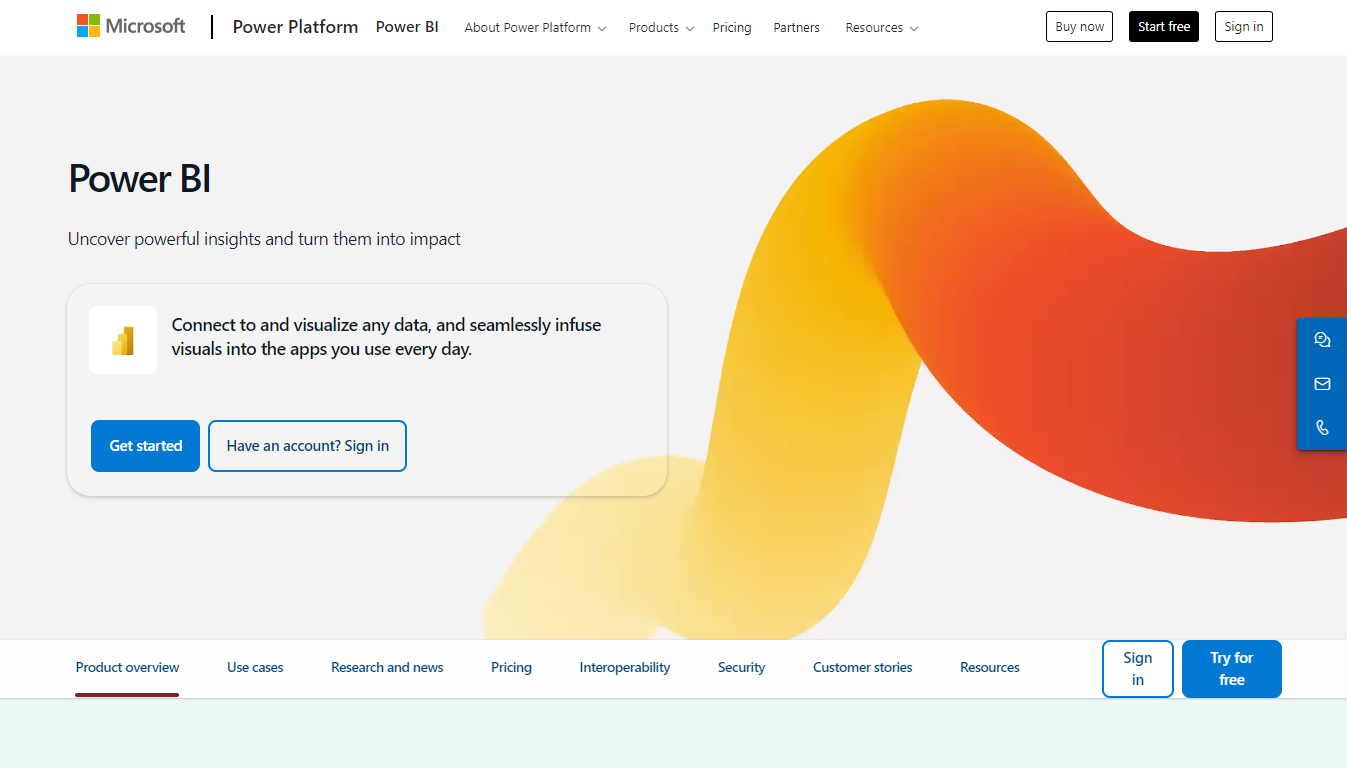Click the black Start free button
The width and height of the screenshot is (1347, 768).
click(1164, 27)
